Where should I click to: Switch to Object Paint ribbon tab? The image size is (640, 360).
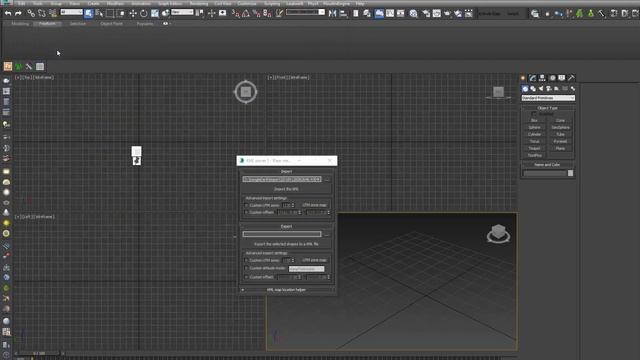coord(111,24)
